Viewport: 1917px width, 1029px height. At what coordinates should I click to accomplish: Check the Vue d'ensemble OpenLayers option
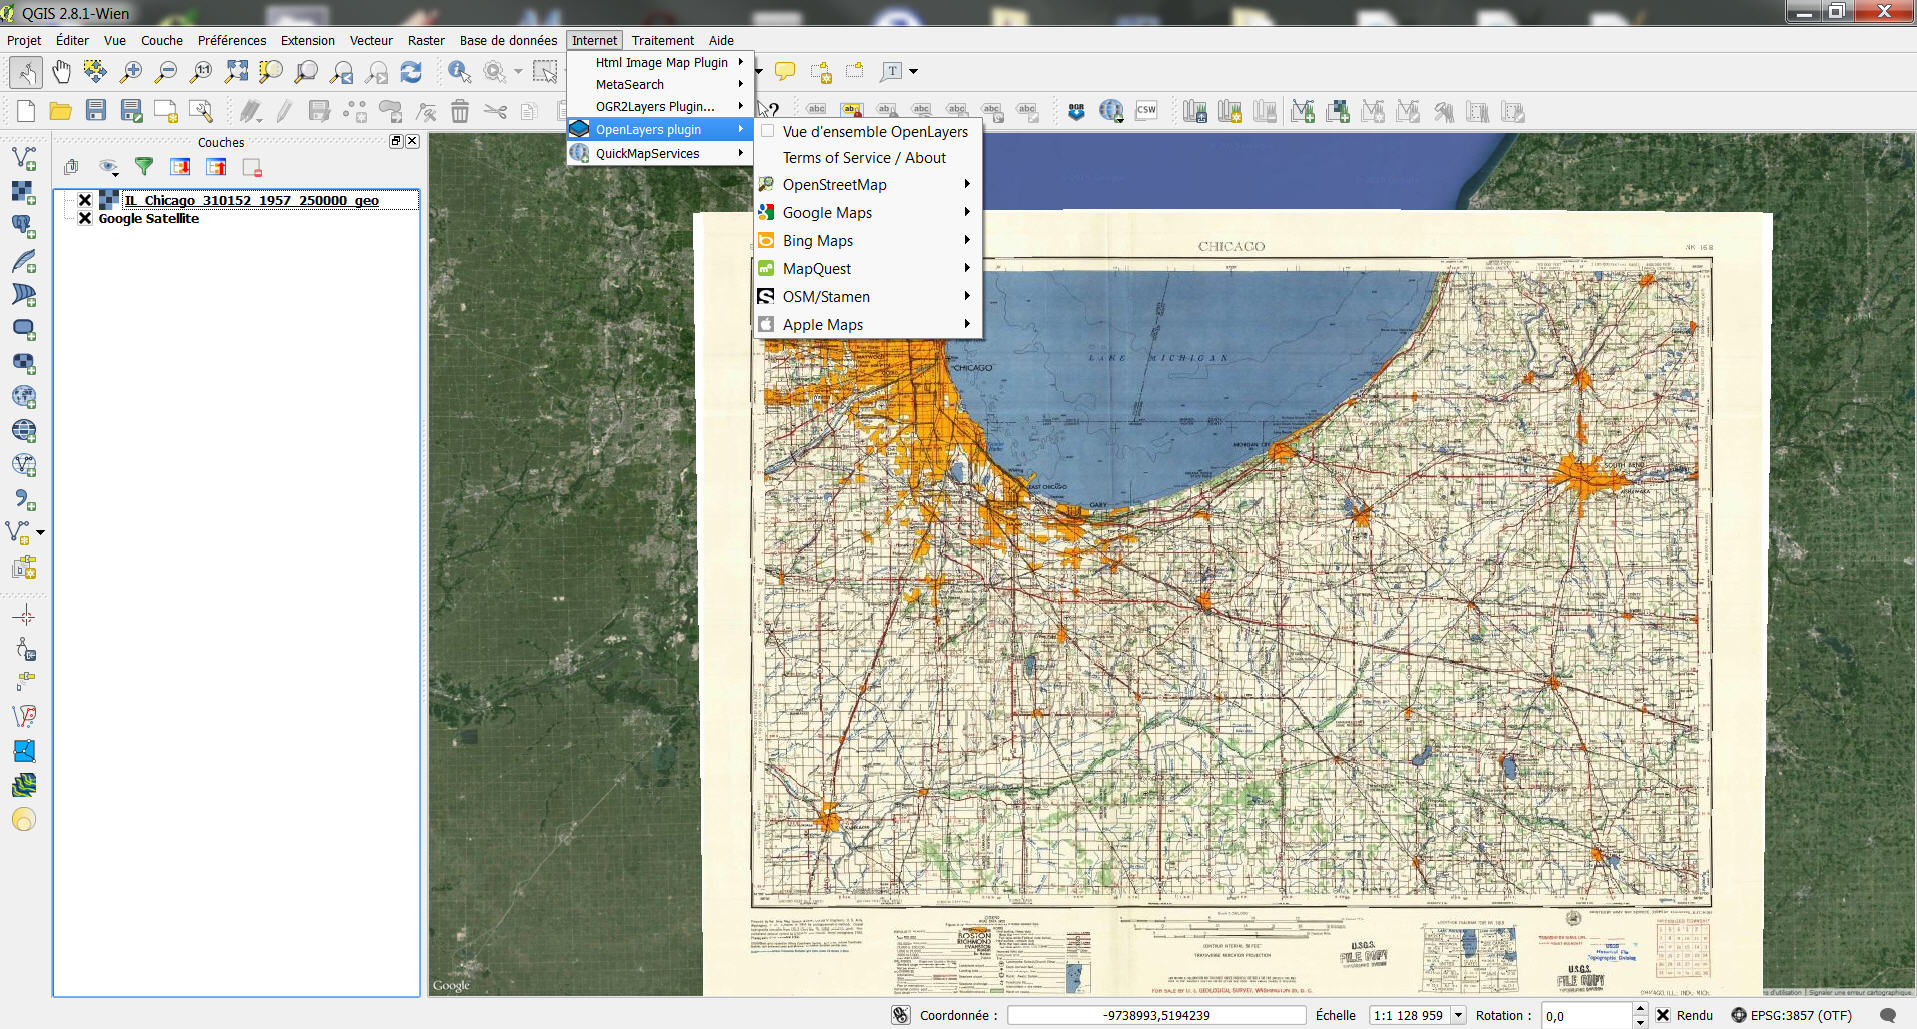(x=768, y=131)
